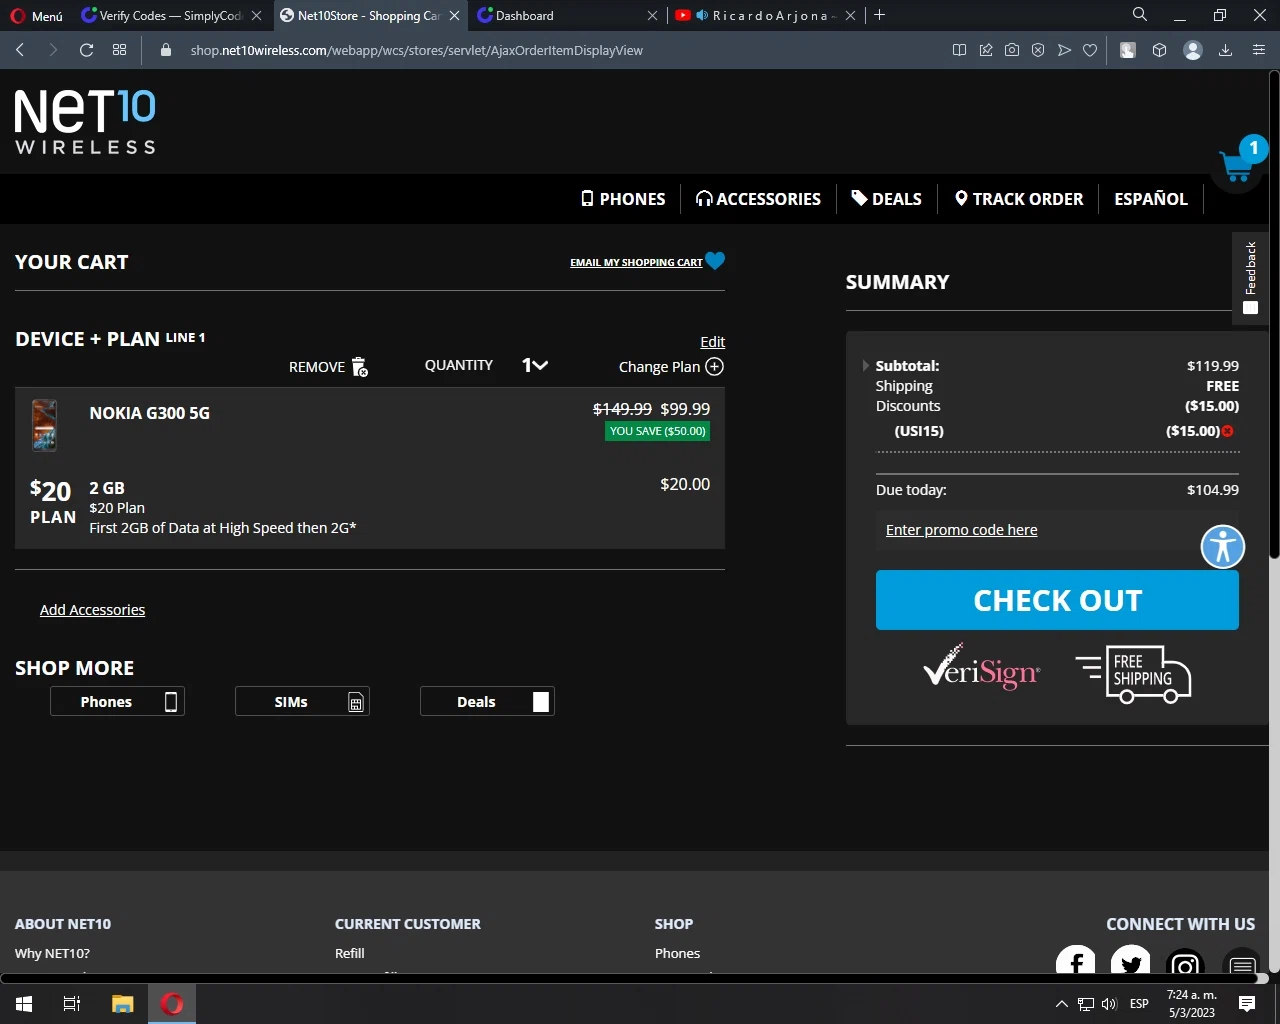Click the taskbar clock
The width and height of the screenshot is (1280, 1024).
(1191, 1004)
